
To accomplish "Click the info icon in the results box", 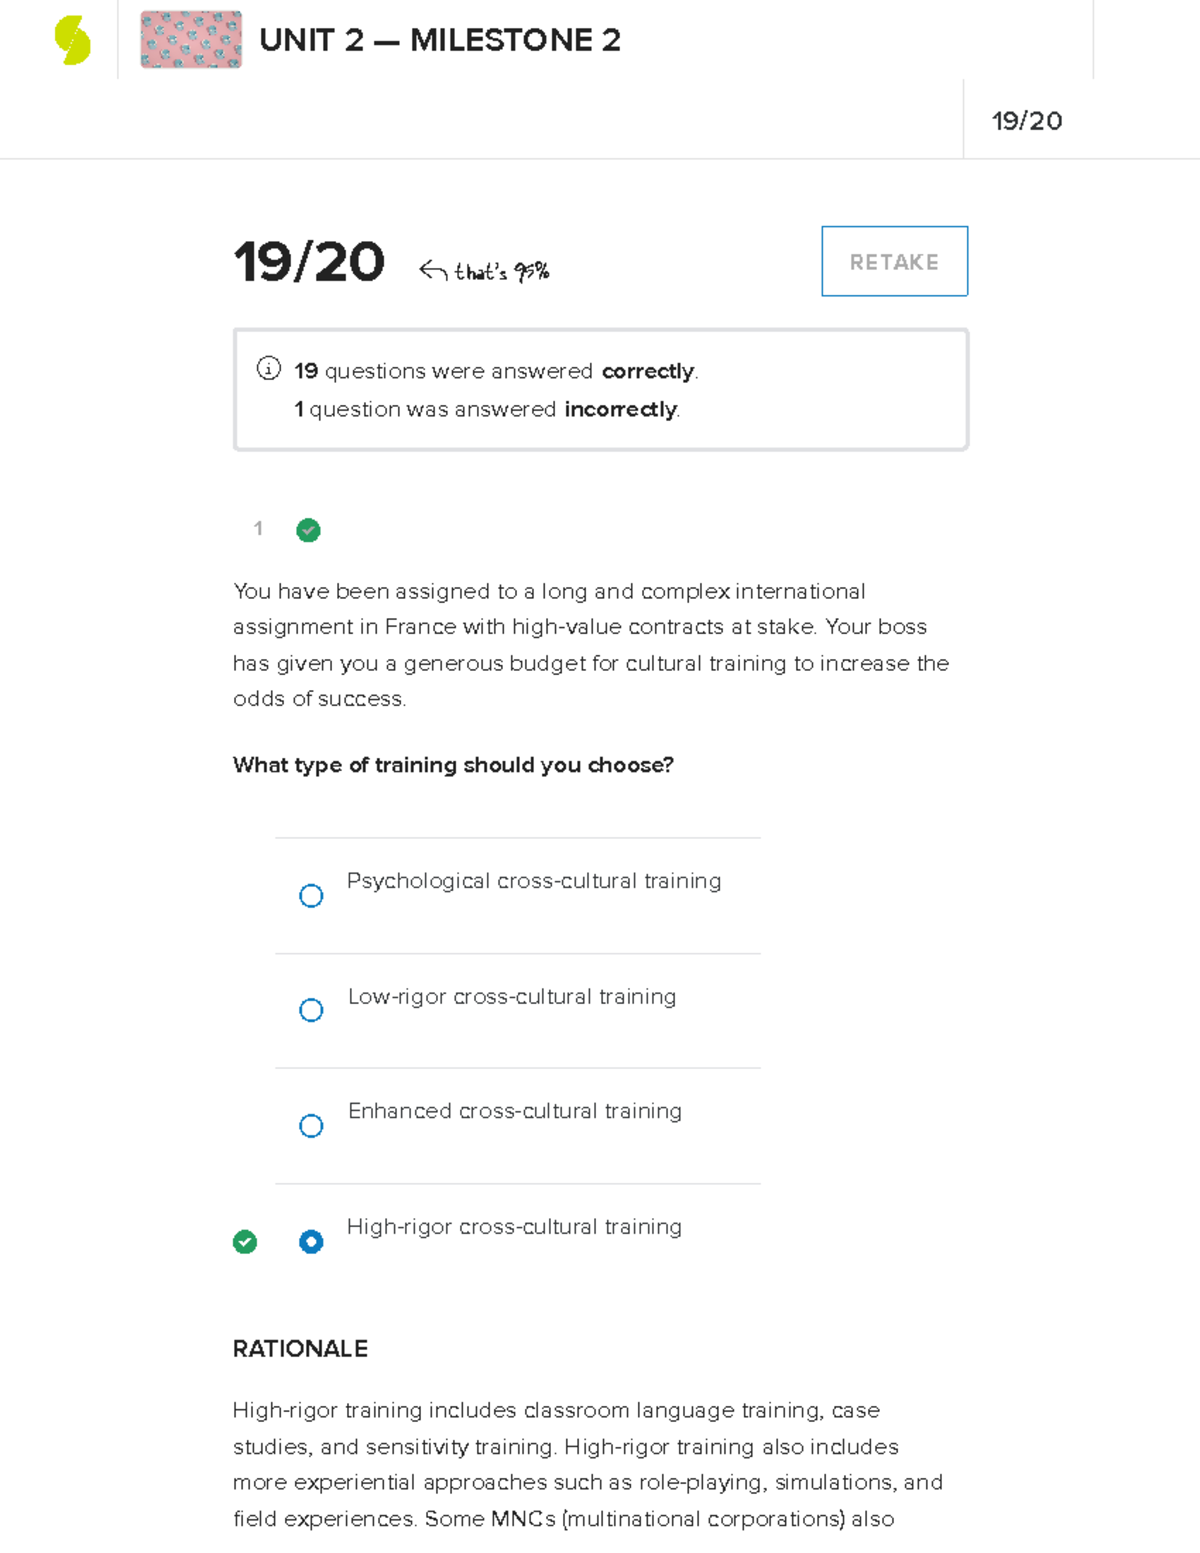I will [269, 369].
